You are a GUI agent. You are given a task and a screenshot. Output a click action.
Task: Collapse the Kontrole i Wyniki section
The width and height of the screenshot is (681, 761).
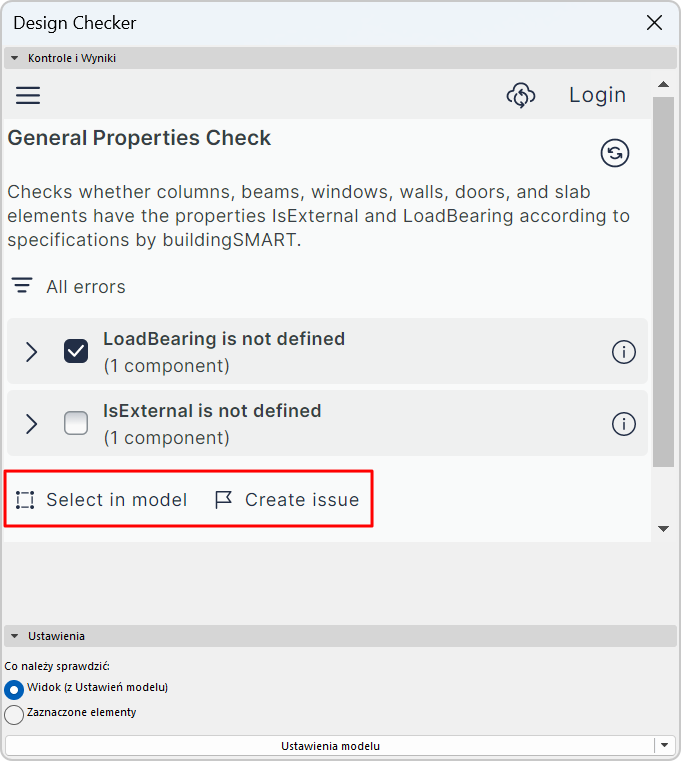(x=15, y=58)
